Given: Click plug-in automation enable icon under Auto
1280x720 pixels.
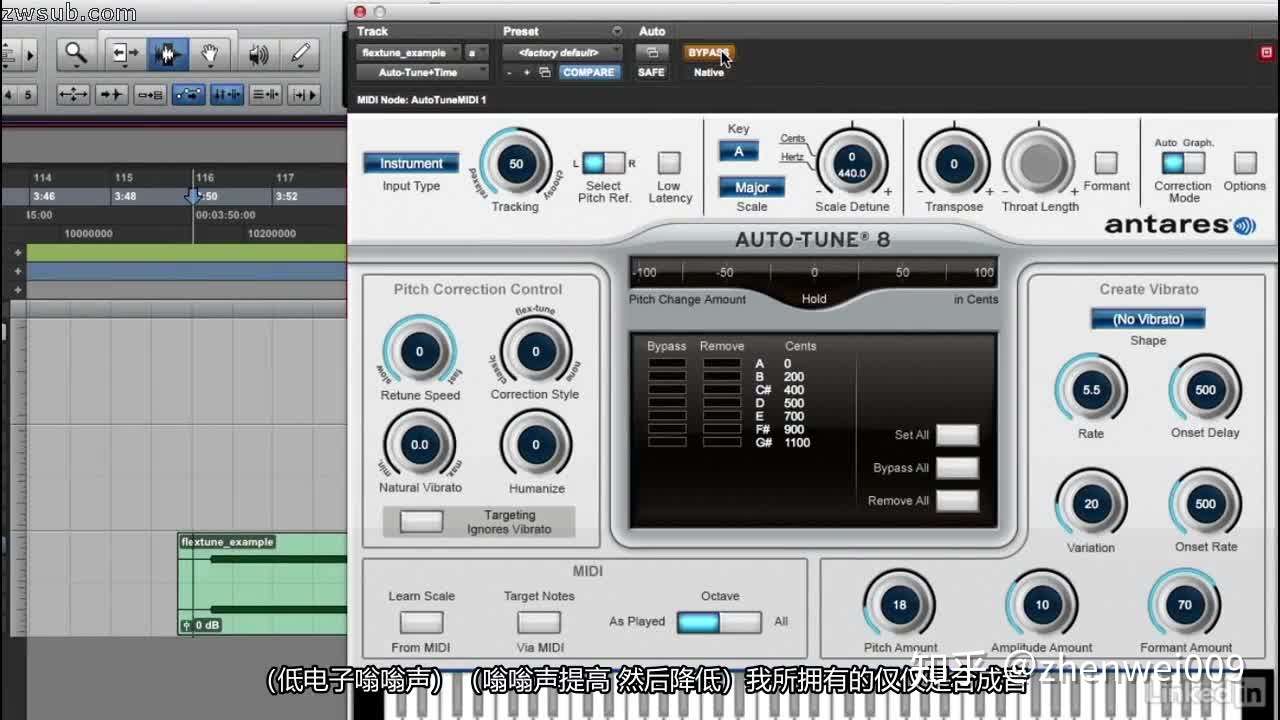Looking at the screenshot, I should point(652,52).
